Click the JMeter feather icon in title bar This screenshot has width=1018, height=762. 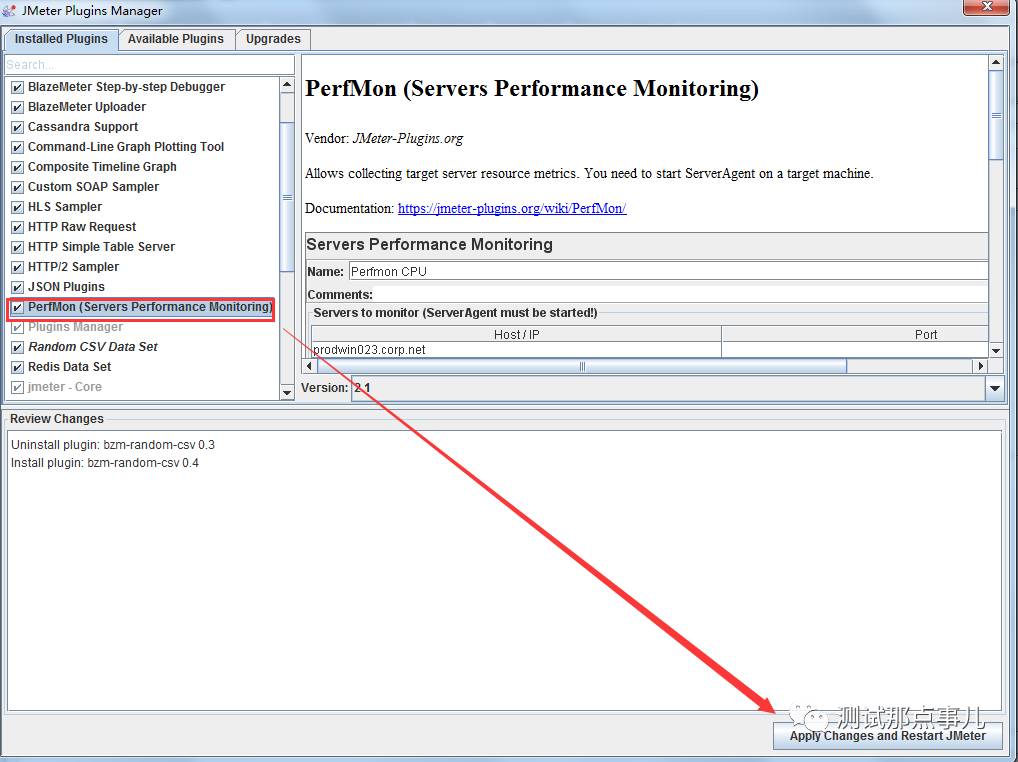pyautogui.click(x=9, y=10)
